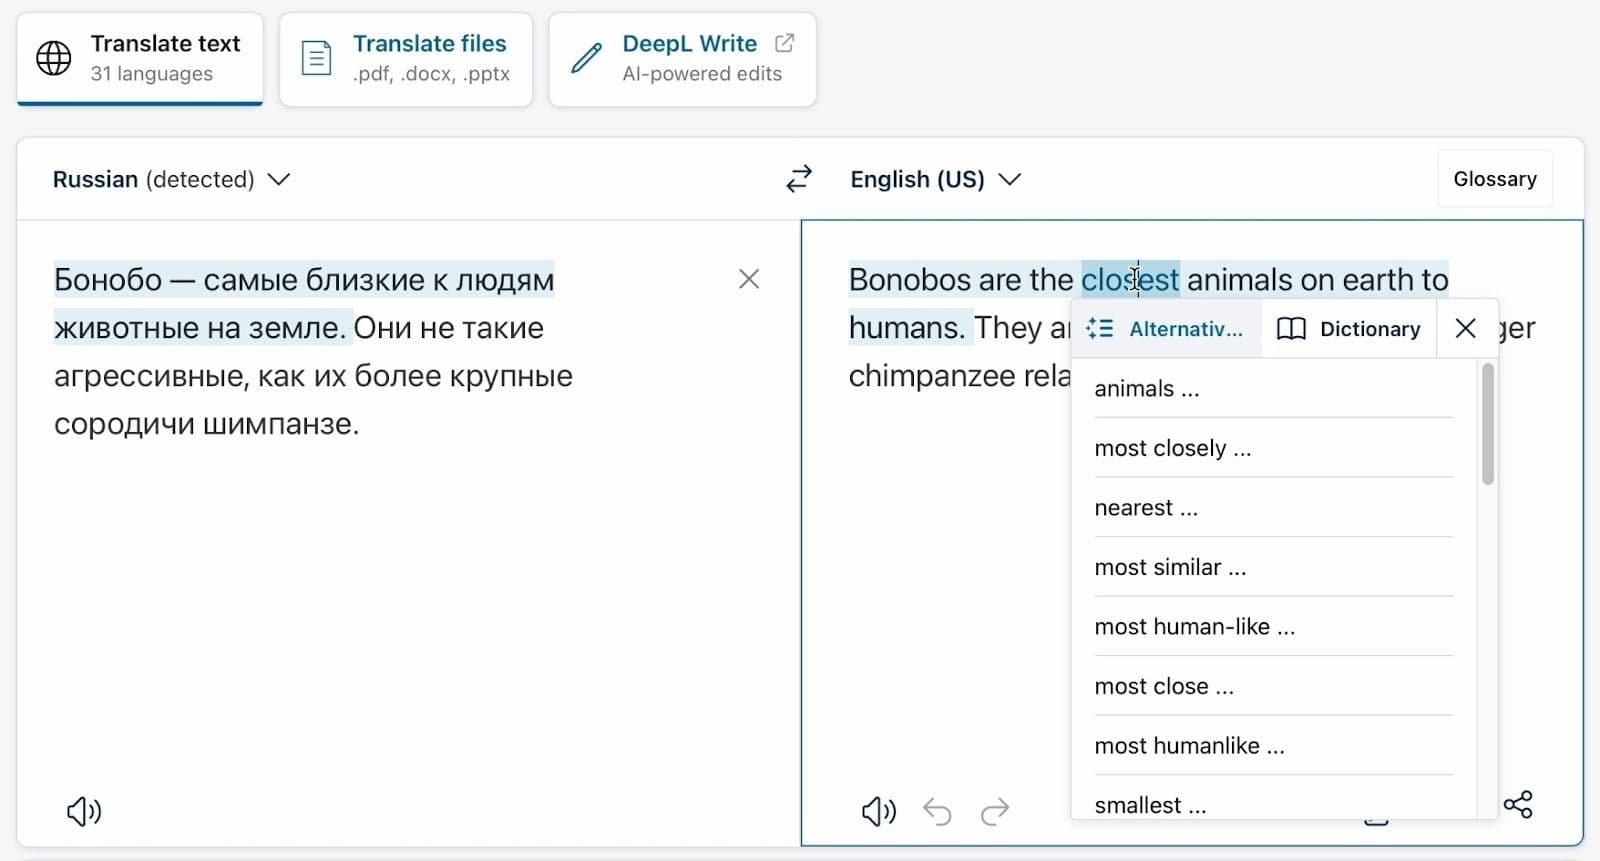Click the alternatives list scrollbar
The image size is (1600, 861).
click(x=1488, y=425)
